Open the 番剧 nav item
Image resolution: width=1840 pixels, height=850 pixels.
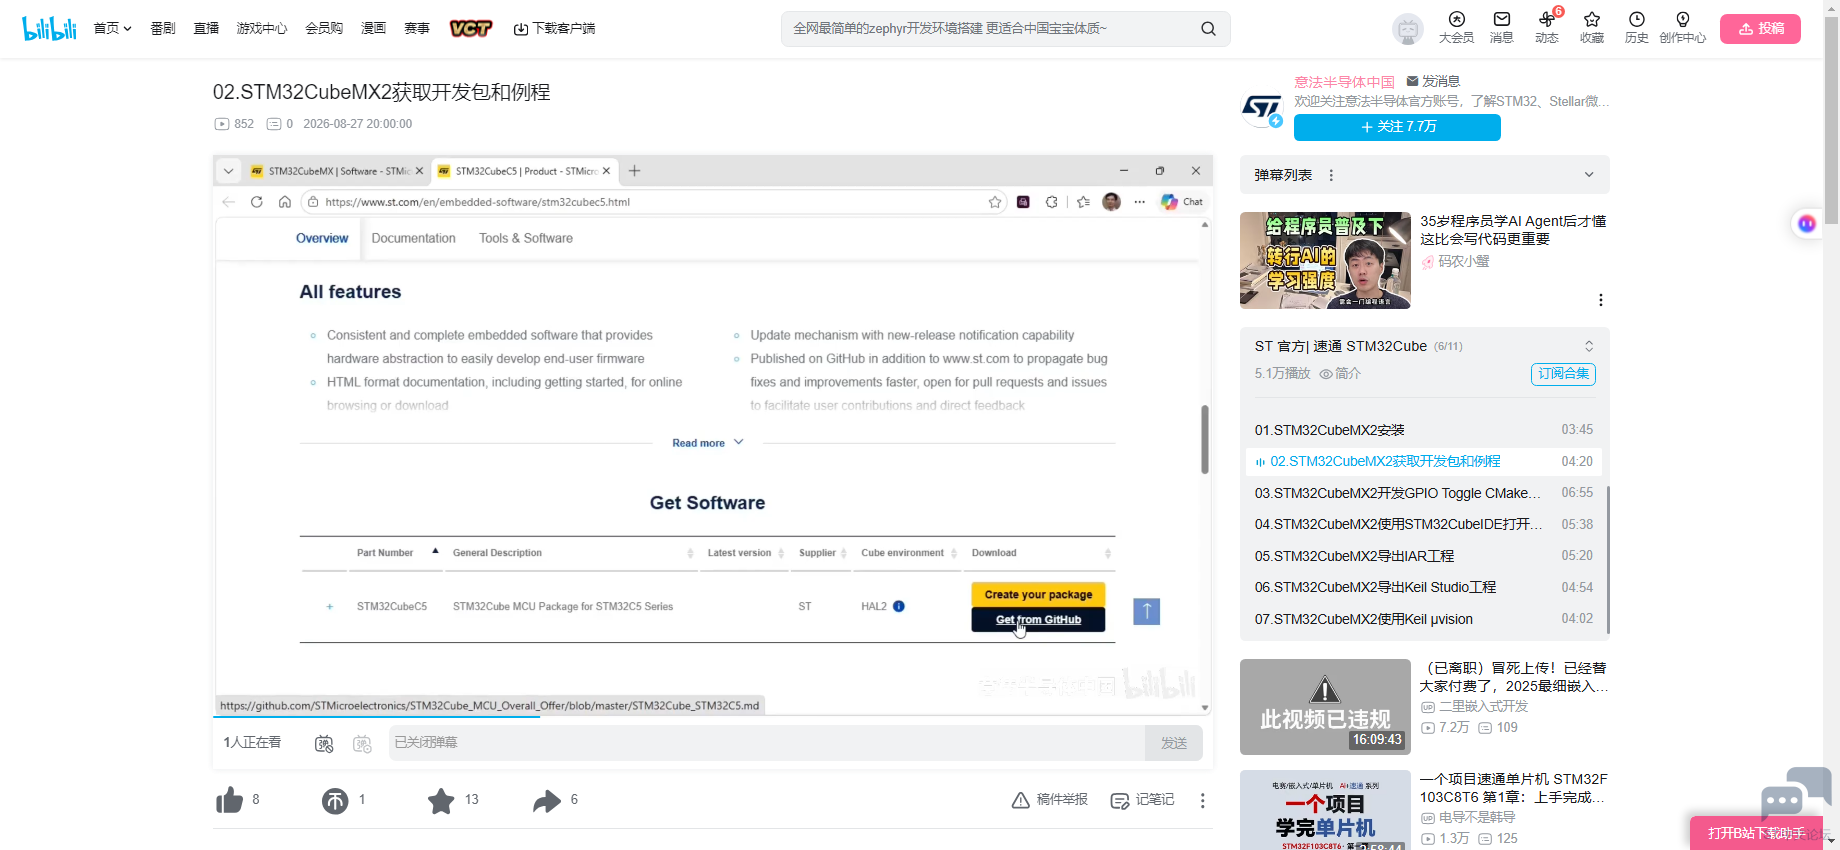[x=163, y=28]
